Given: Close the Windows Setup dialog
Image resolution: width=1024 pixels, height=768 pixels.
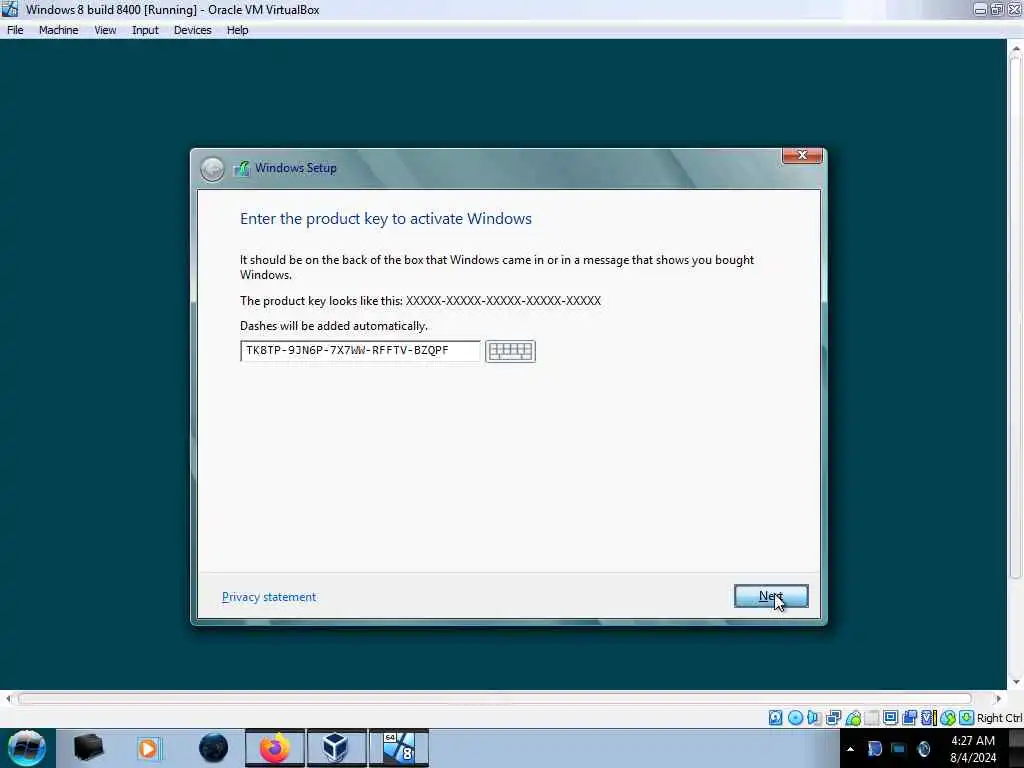Looking at the screenshot, I should click(802, 155).
